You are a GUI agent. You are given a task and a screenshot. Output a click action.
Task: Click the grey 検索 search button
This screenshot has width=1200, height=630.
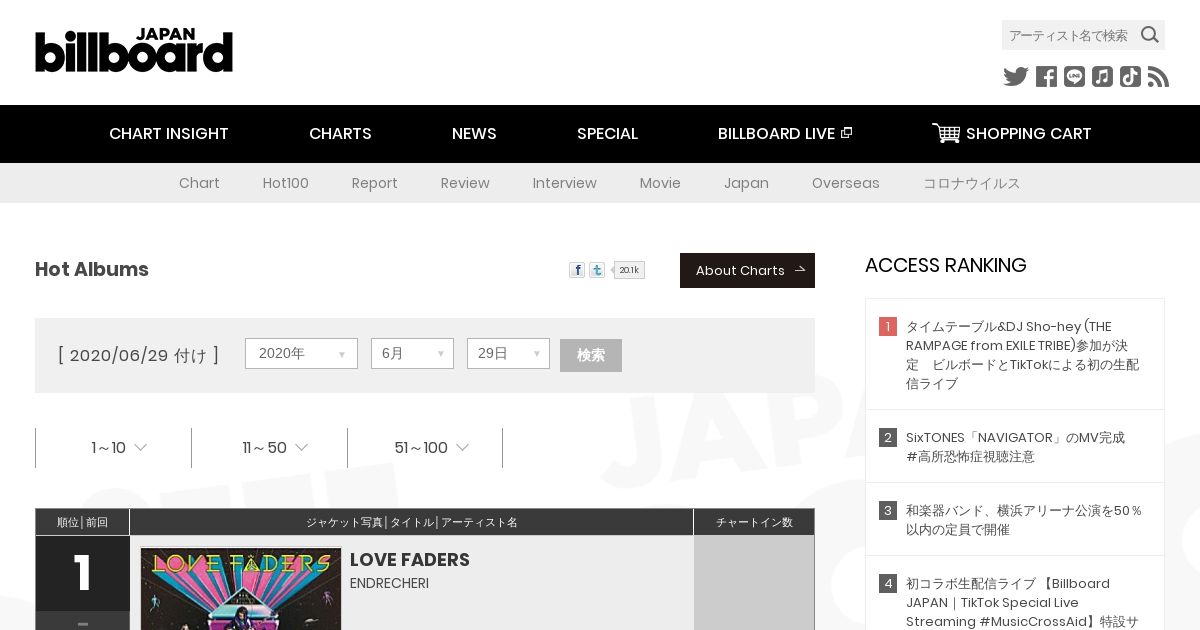(x=591, y=355)
